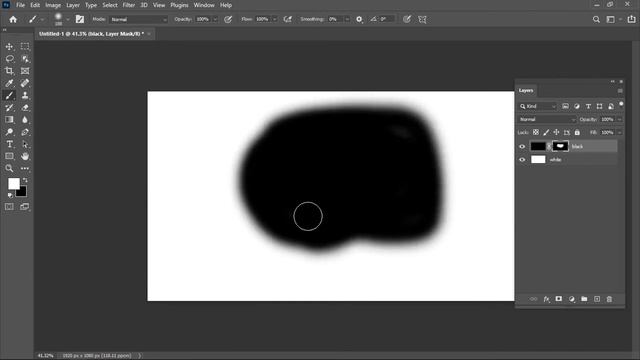
Task: Toggle symmetry paint options
Action: pyautogui.click(x=422, y=19)
